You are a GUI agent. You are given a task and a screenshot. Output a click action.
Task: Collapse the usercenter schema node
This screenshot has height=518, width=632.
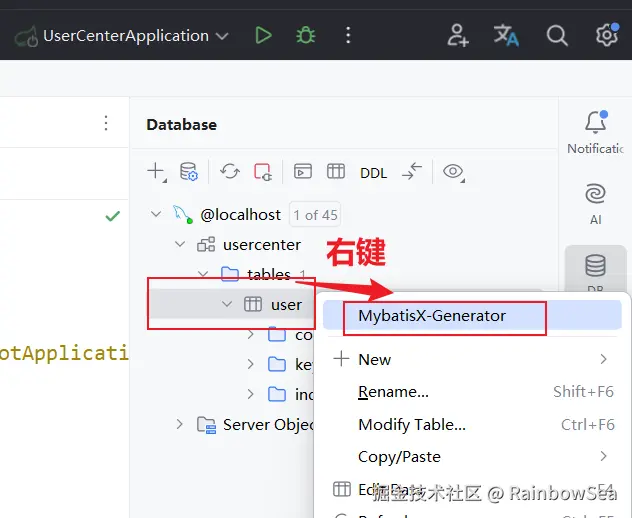point(180,244)
